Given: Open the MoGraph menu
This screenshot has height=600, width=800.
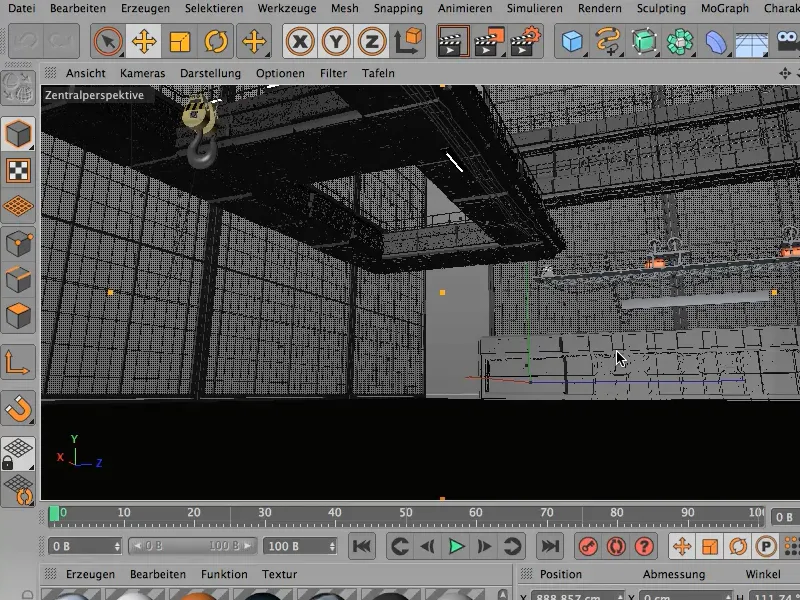Looking at the screenshot, I should (x=724, y=8).
